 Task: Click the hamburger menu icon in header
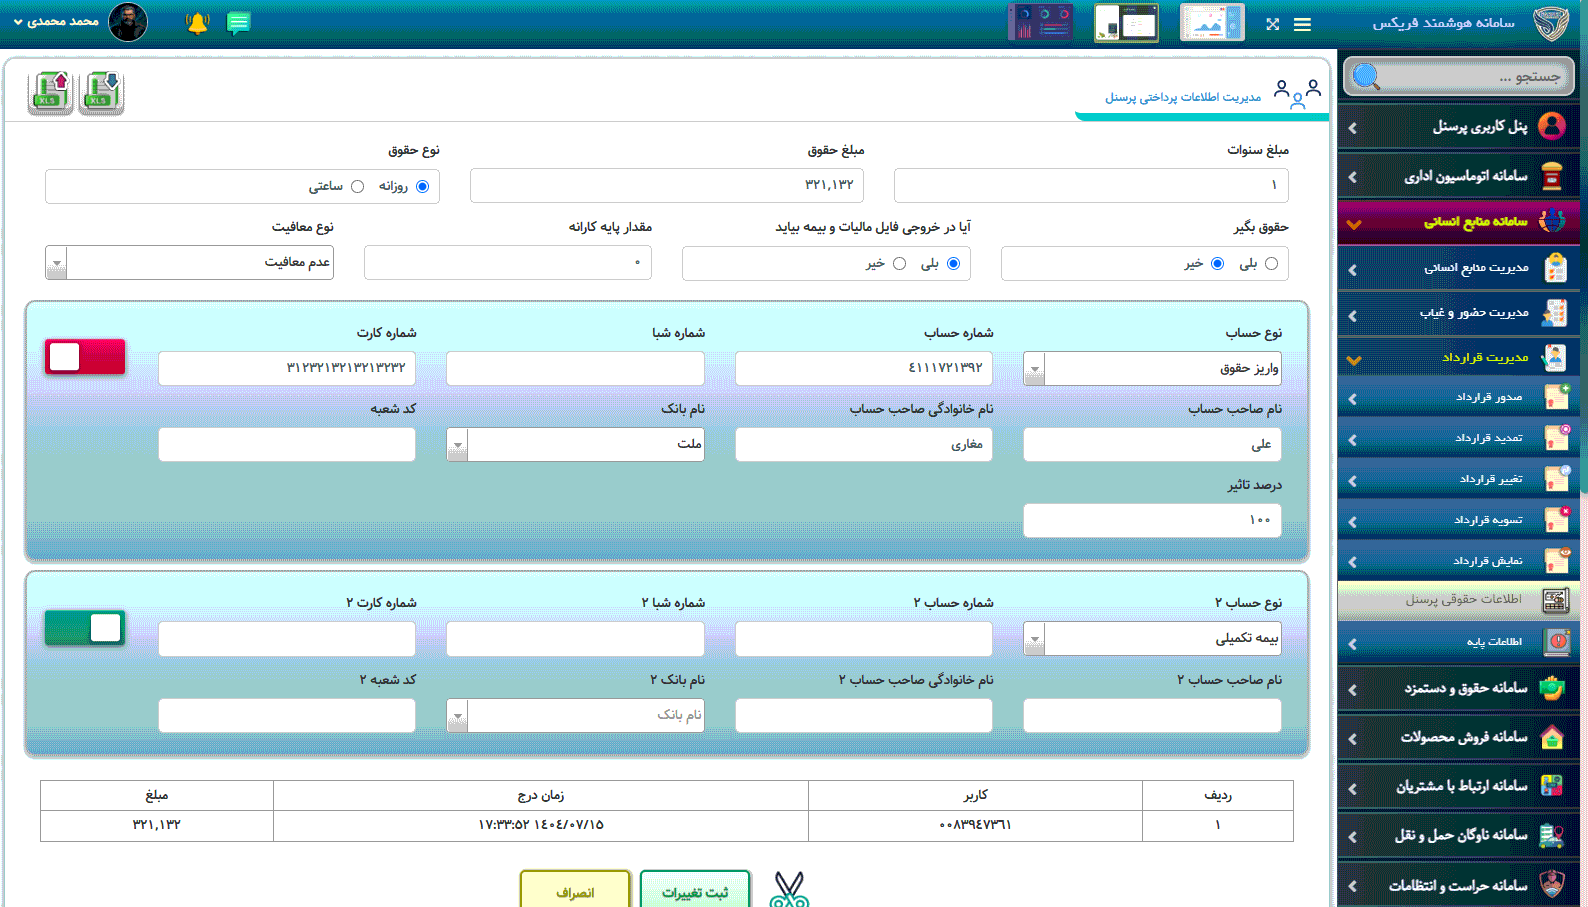tap(1302, 24)
